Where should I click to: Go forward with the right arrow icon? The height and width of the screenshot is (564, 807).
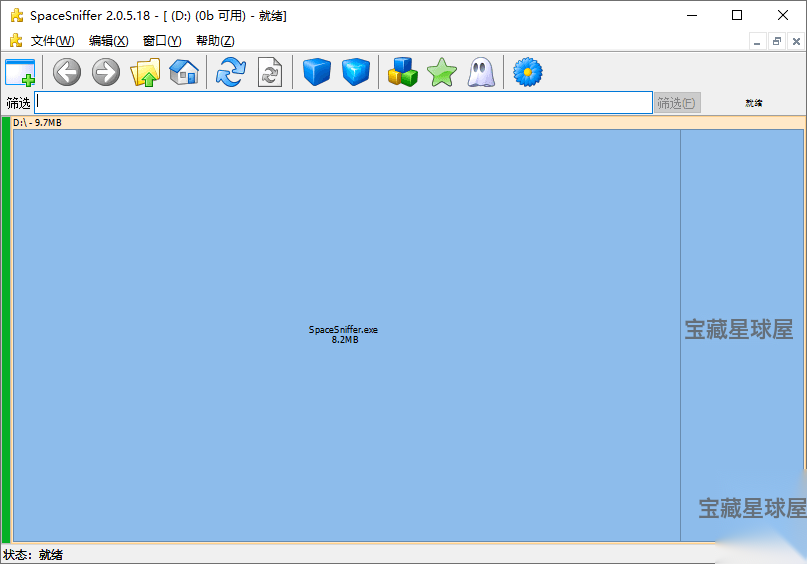tap(106, 72)
